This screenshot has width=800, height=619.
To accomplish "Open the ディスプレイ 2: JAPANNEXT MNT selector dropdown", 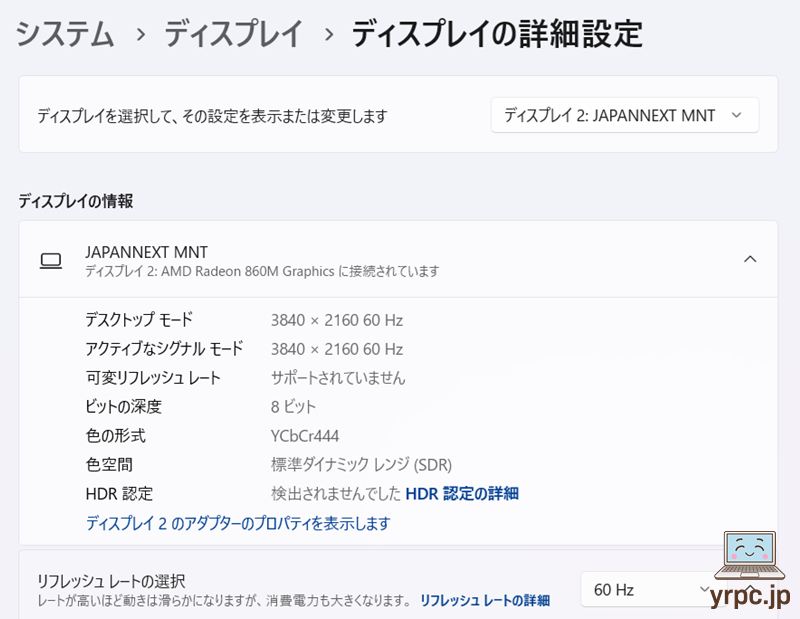I will pyautogui.click(x=624, y=115).
